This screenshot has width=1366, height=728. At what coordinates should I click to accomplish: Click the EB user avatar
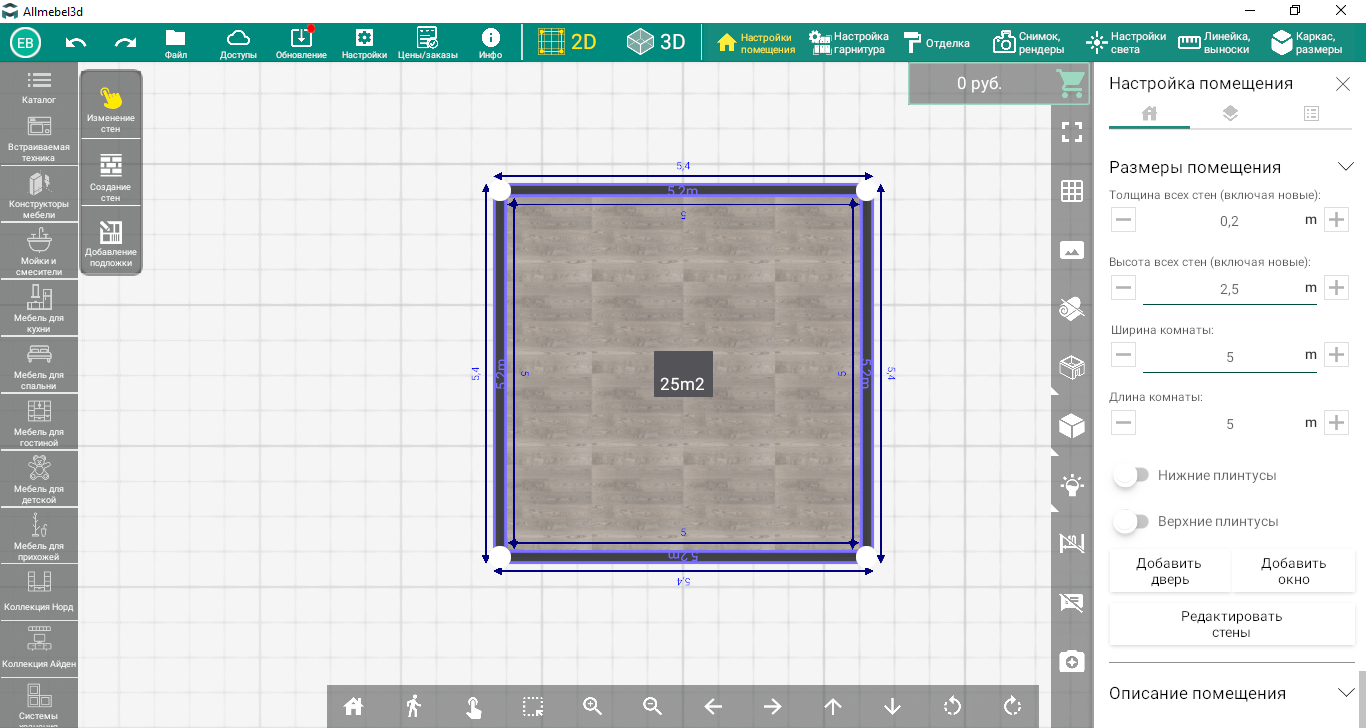click(25, 42)
